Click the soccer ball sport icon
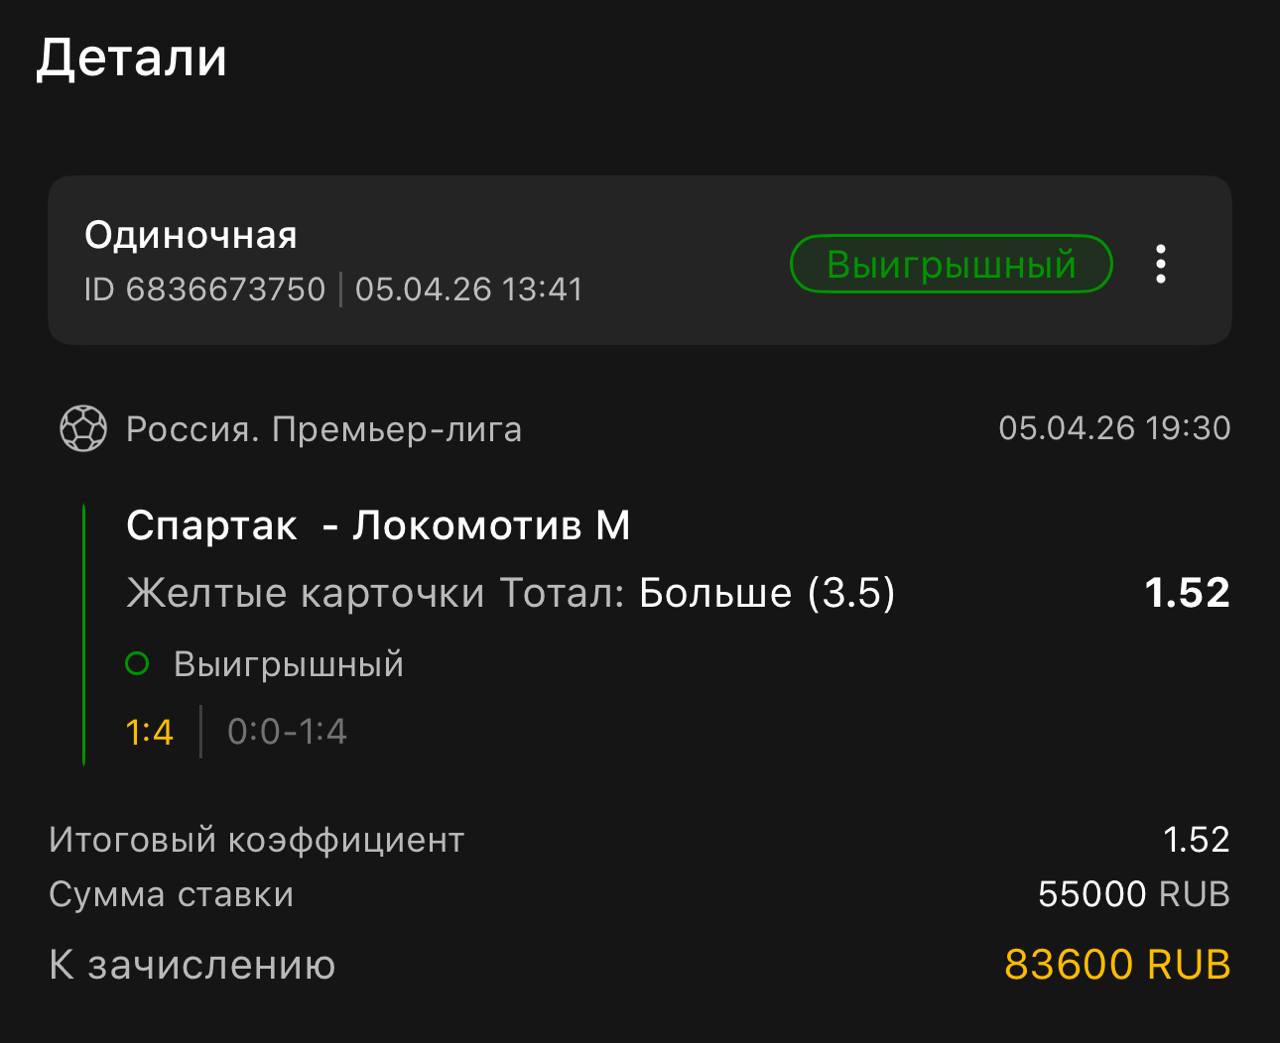Screen dimensions: 1280x1043 coord(83,429)
